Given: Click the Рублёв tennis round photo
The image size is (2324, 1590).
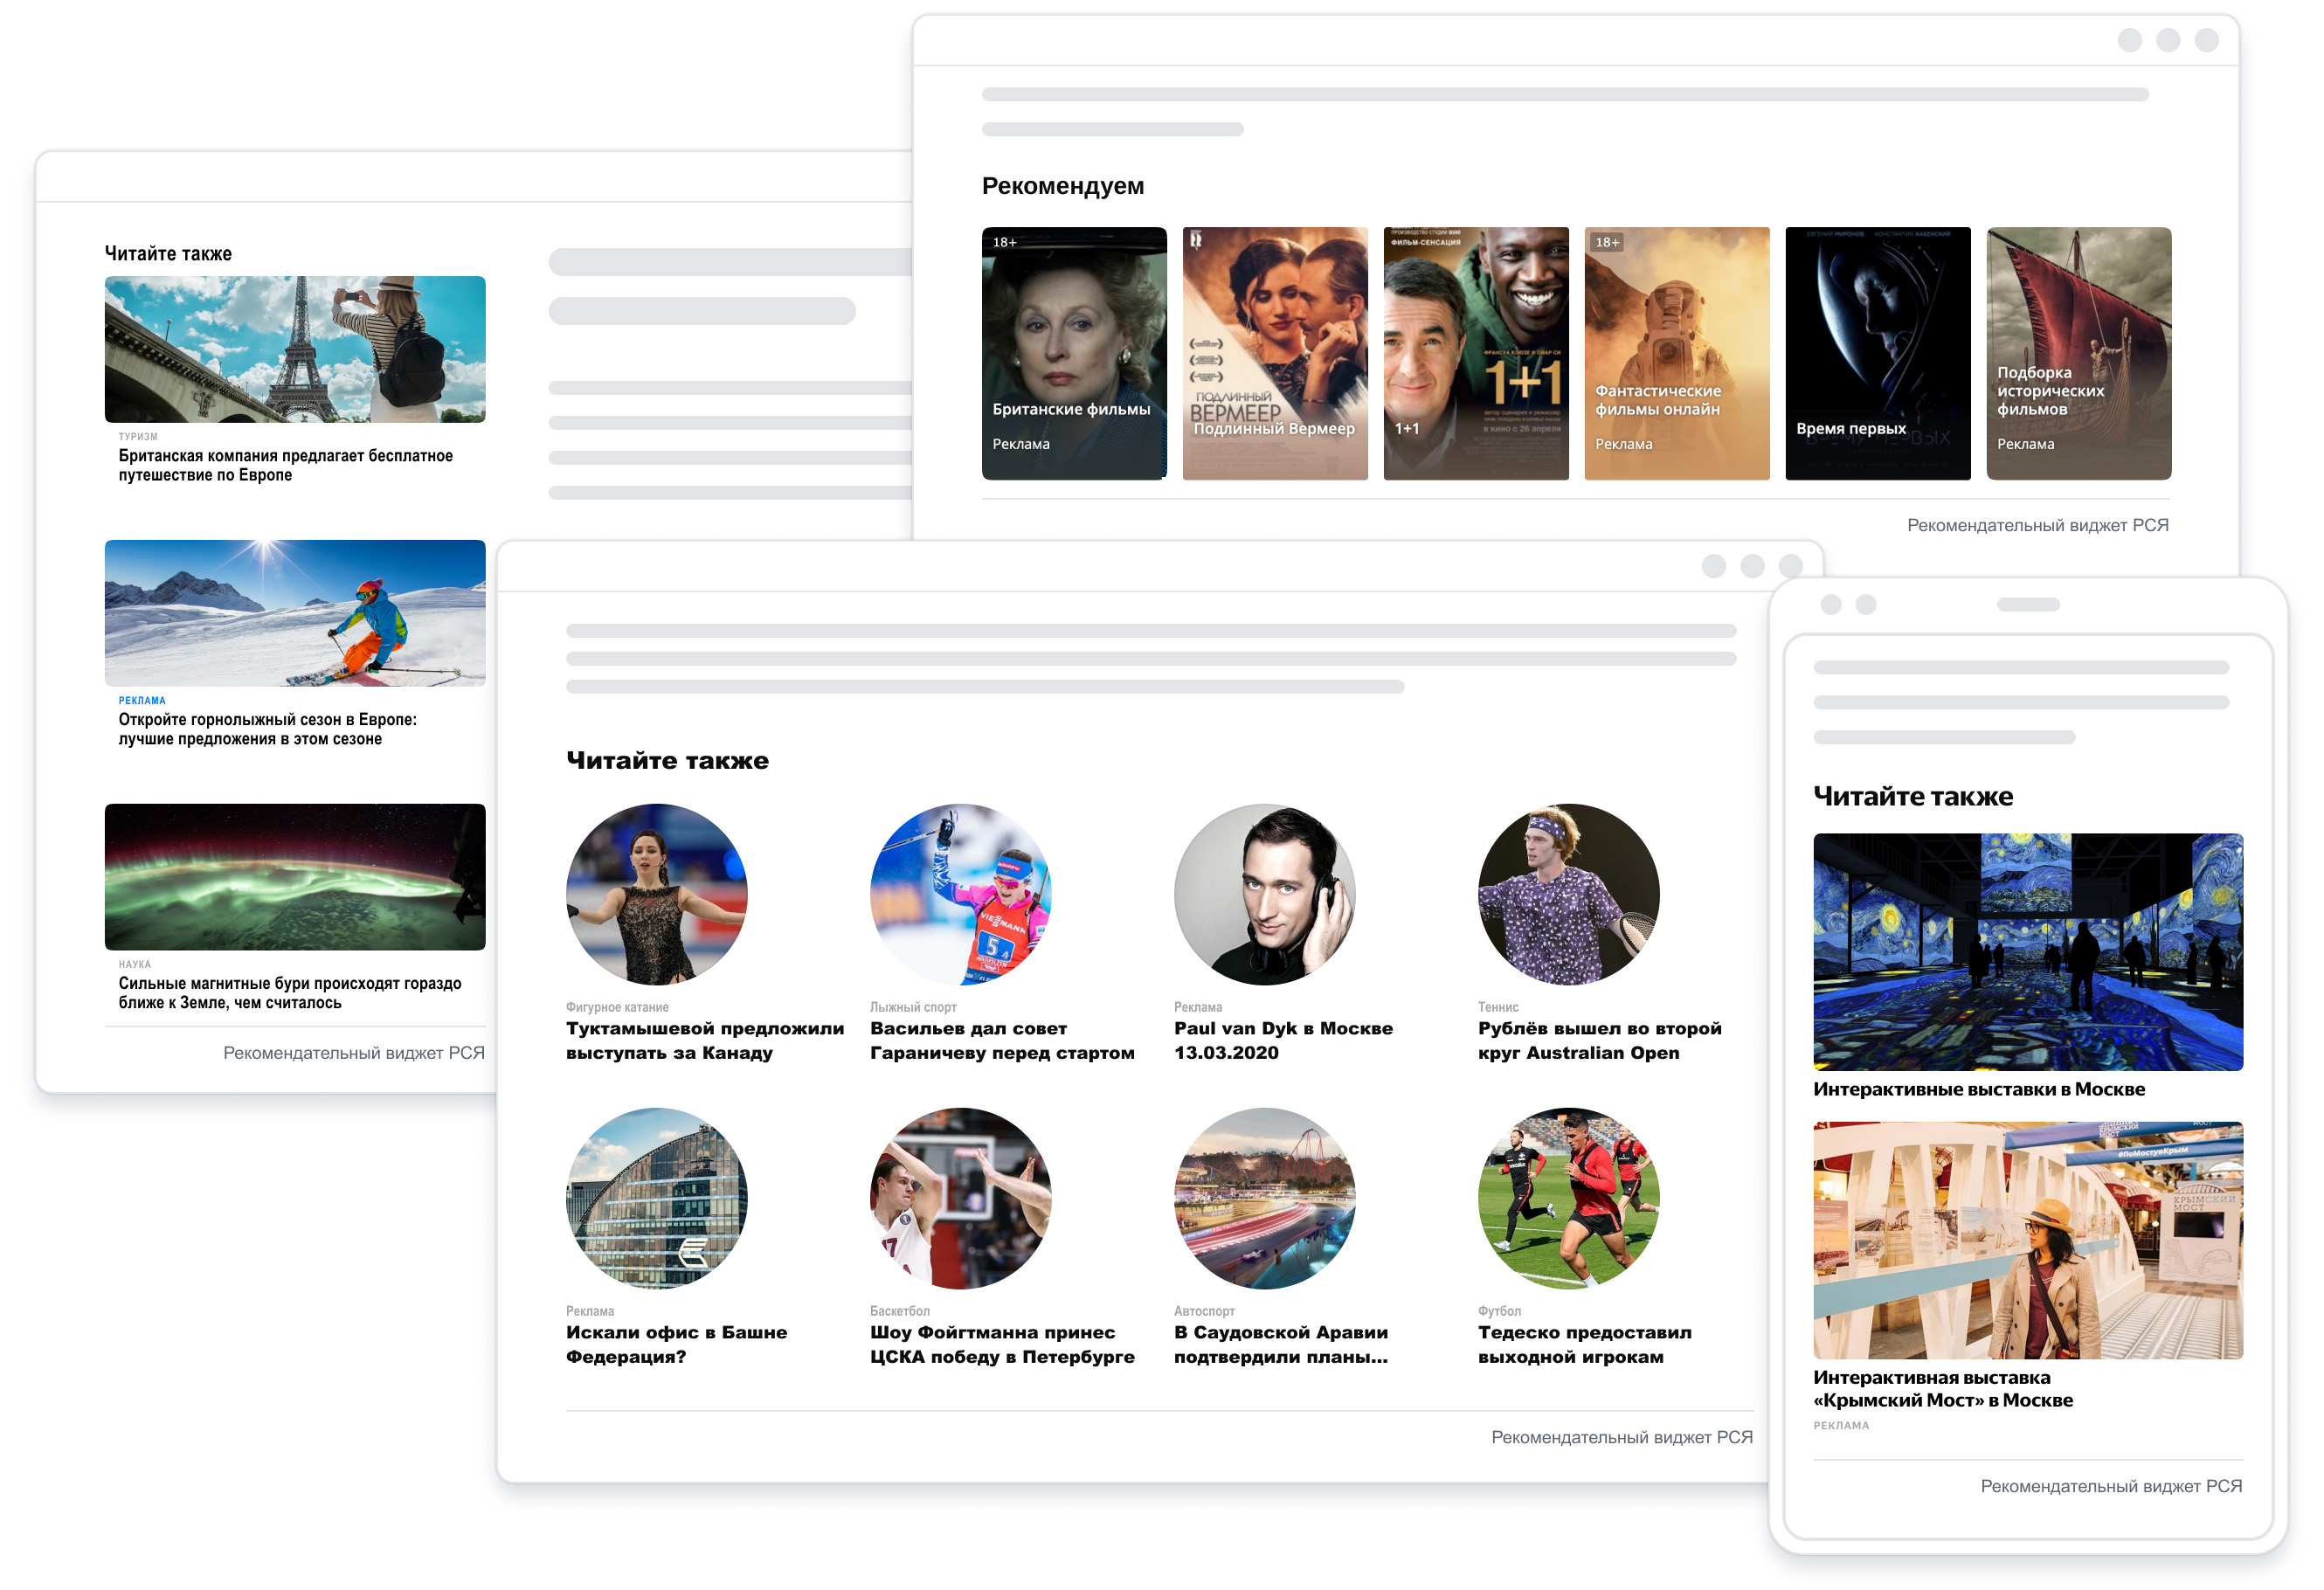Looking at the screenshot, I should pos(1569,894).
